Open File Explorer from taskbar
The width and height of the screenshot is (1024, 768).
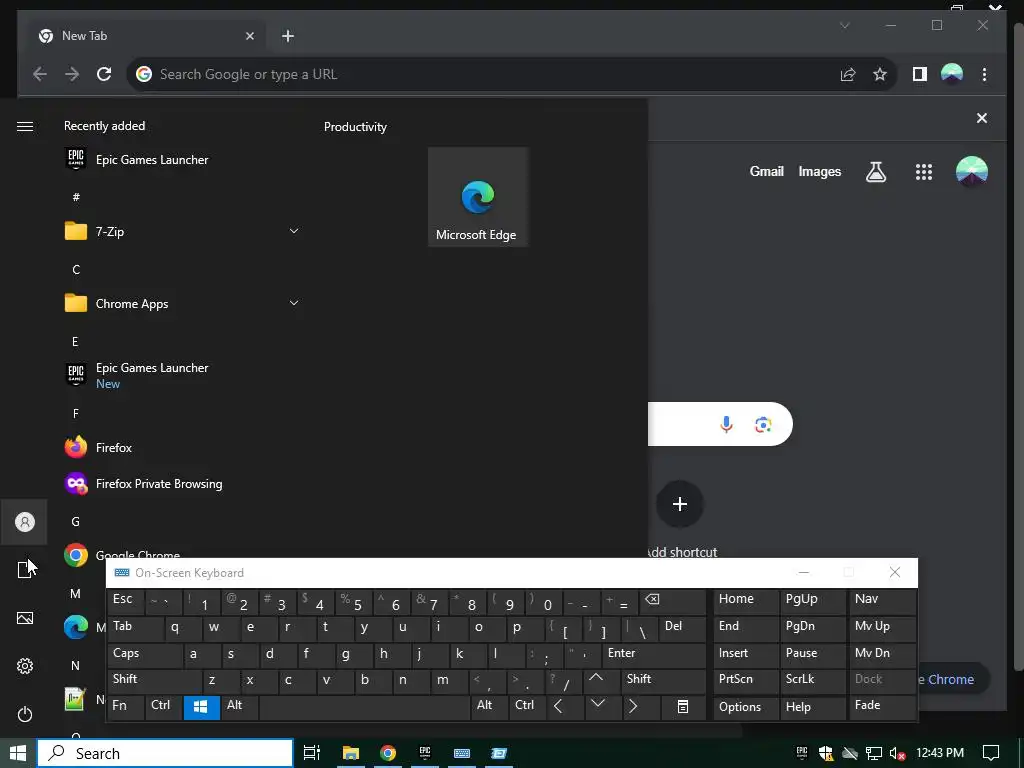(x=351, y=753)
